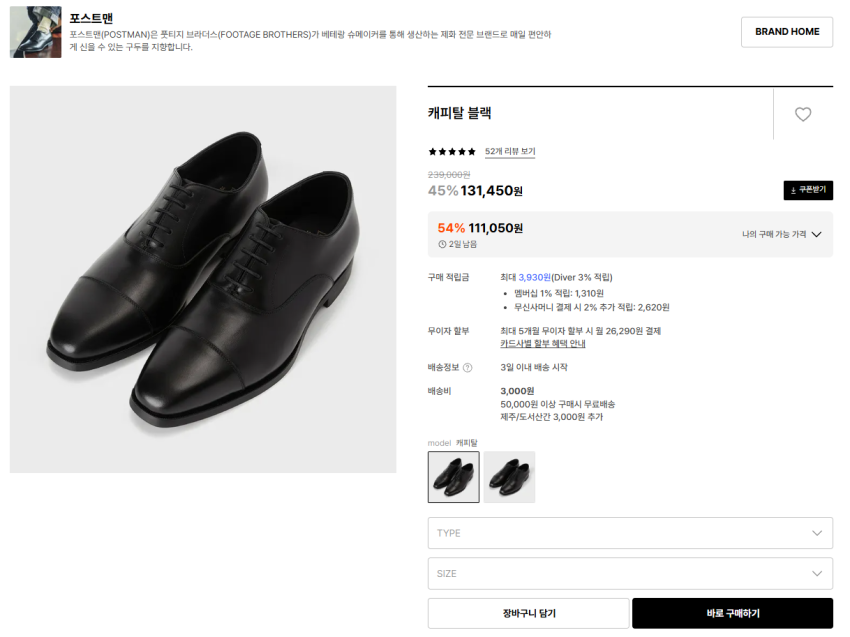Select the first 캐피탈 model thumbnail
Image resolution: width=850 pixels, height=637 pixels.
tap(453, 477)
